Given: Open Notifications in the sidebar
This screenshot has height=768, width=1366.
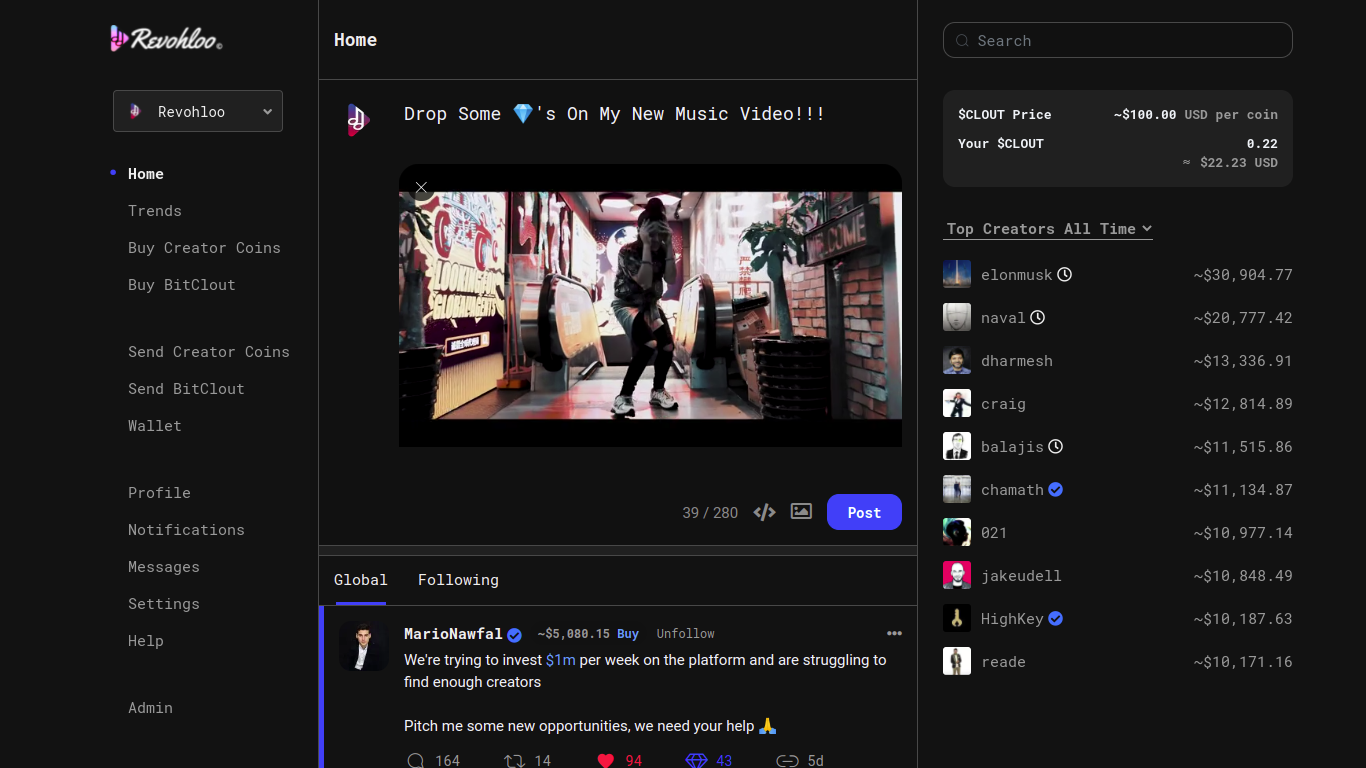Looking at the screenshot, I should [186, 530].
